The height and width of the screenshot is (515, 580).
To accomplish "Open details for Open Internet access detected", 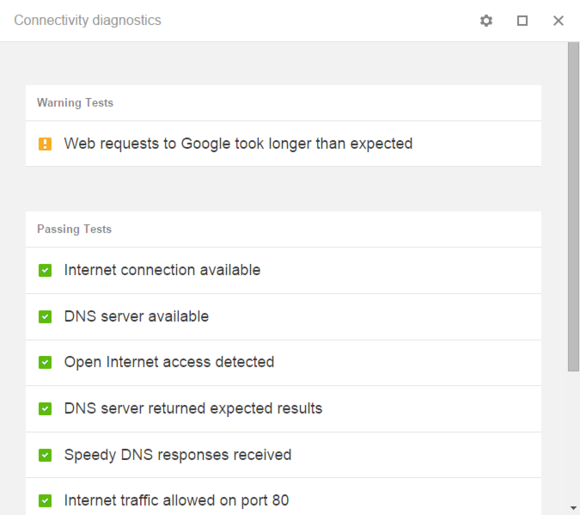I will (283, 363).
